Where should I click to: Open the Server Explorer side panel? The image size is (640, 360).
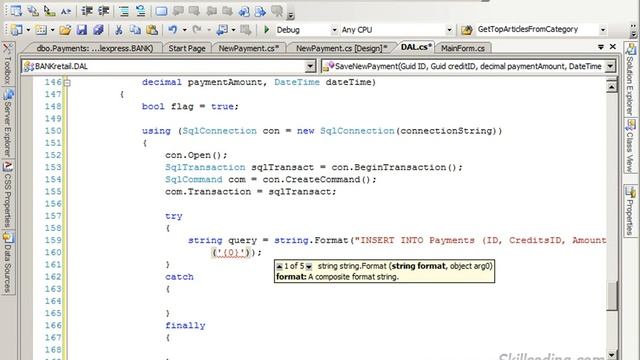point(8,123)
